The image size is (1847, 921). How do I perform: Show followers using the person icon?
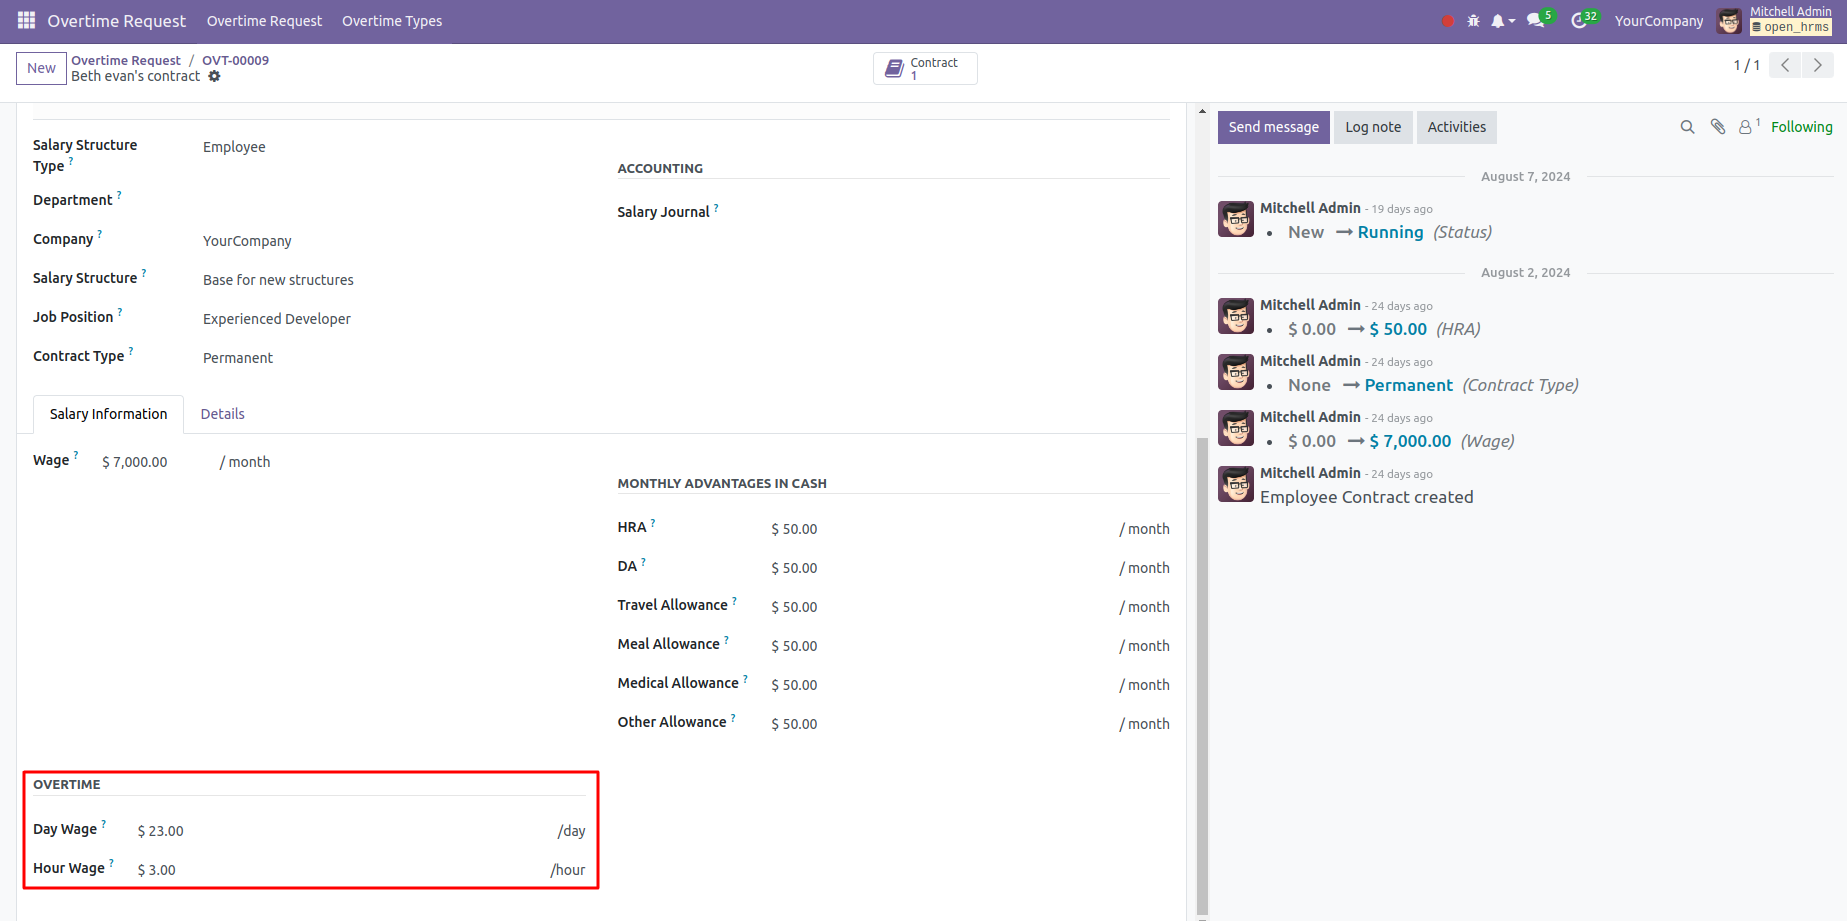[1746, 127]
